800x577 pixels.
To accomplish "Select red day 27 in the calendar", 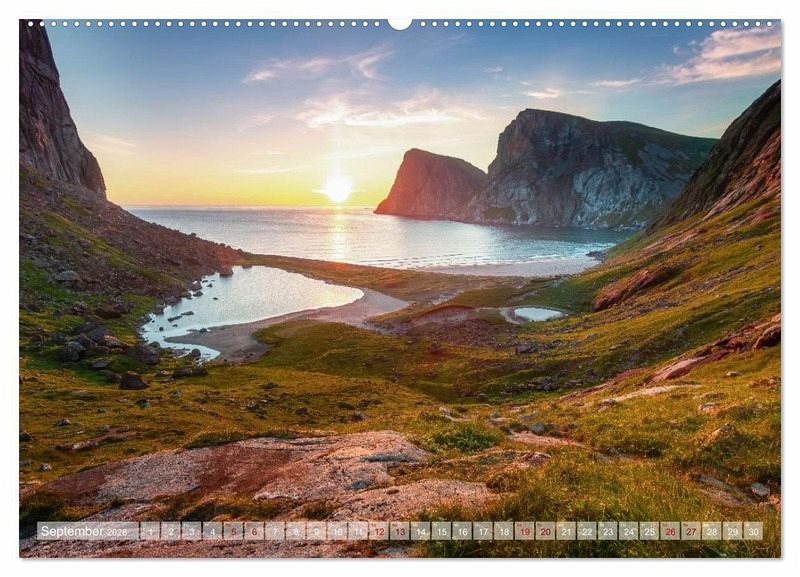I will tap(691, 531).
